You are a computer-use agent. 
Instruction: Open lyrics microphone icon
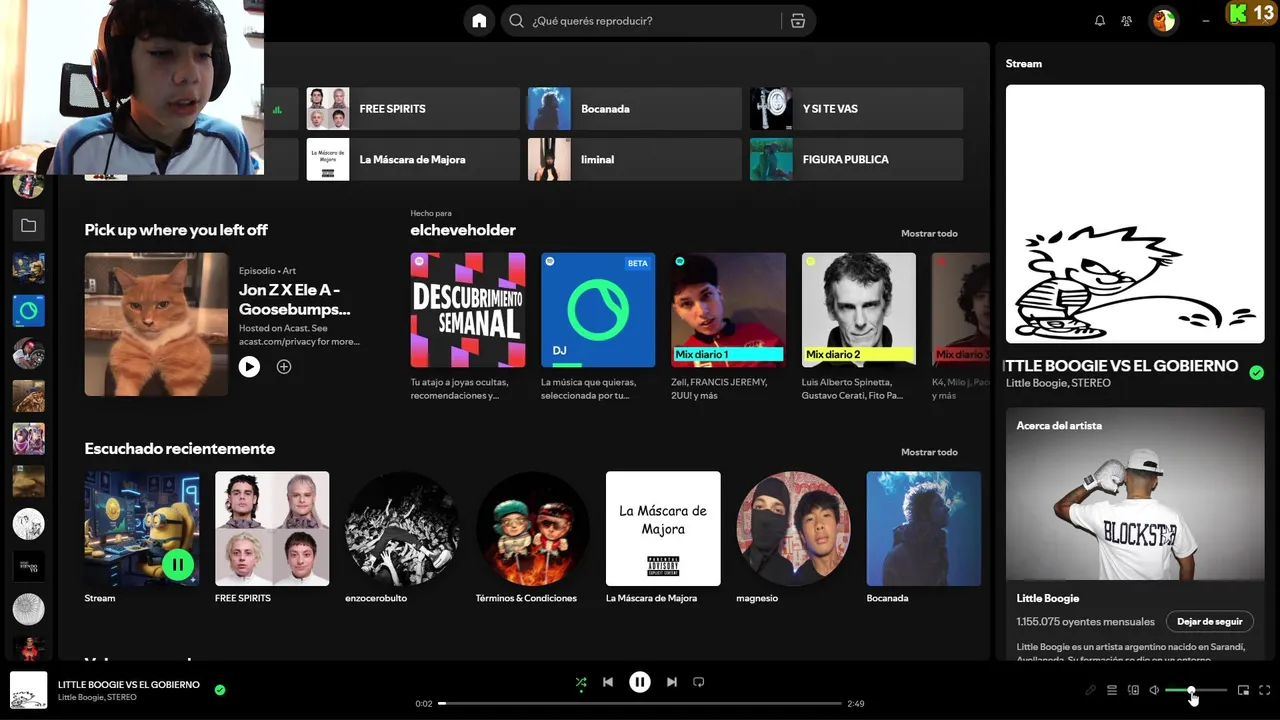(1091, 690)
